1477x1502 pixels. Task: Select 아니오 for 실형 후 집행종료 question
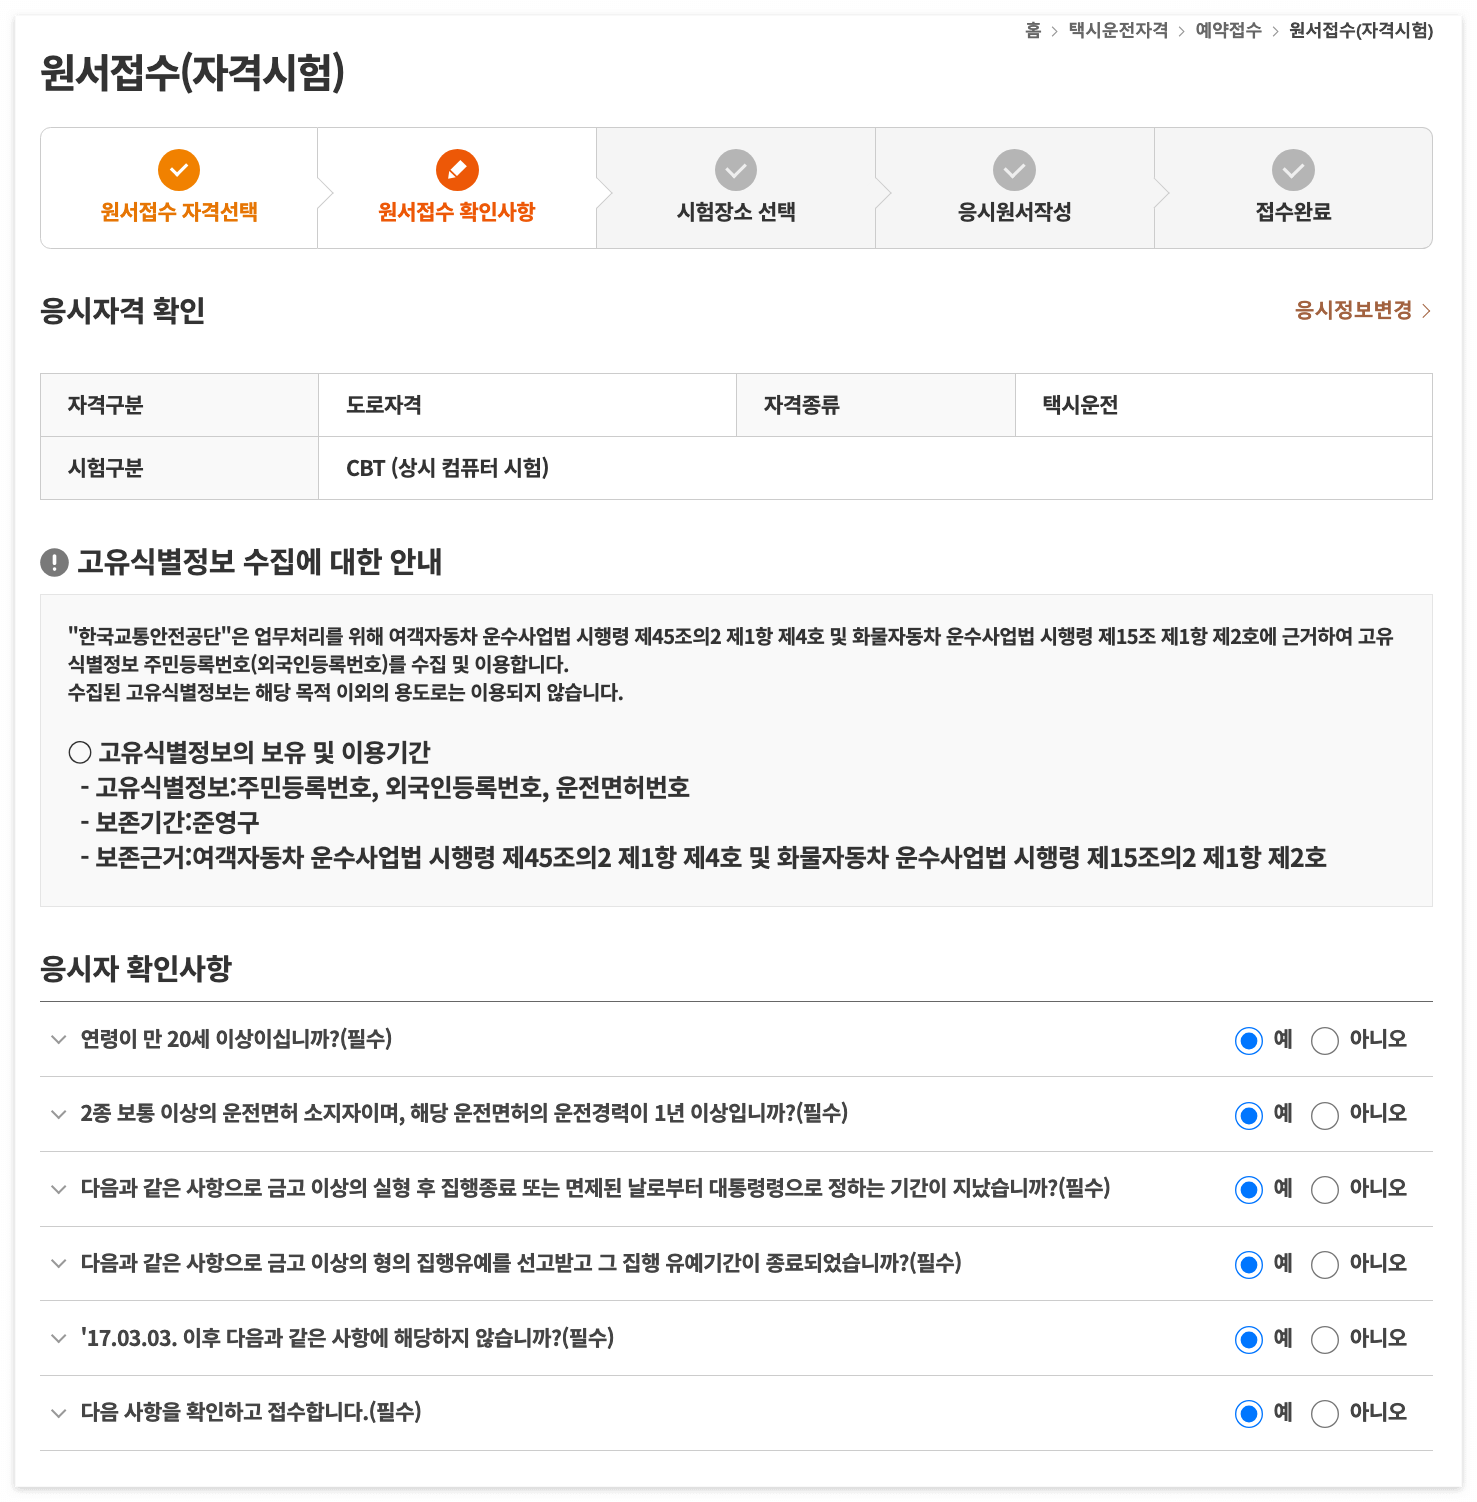1325,1190
